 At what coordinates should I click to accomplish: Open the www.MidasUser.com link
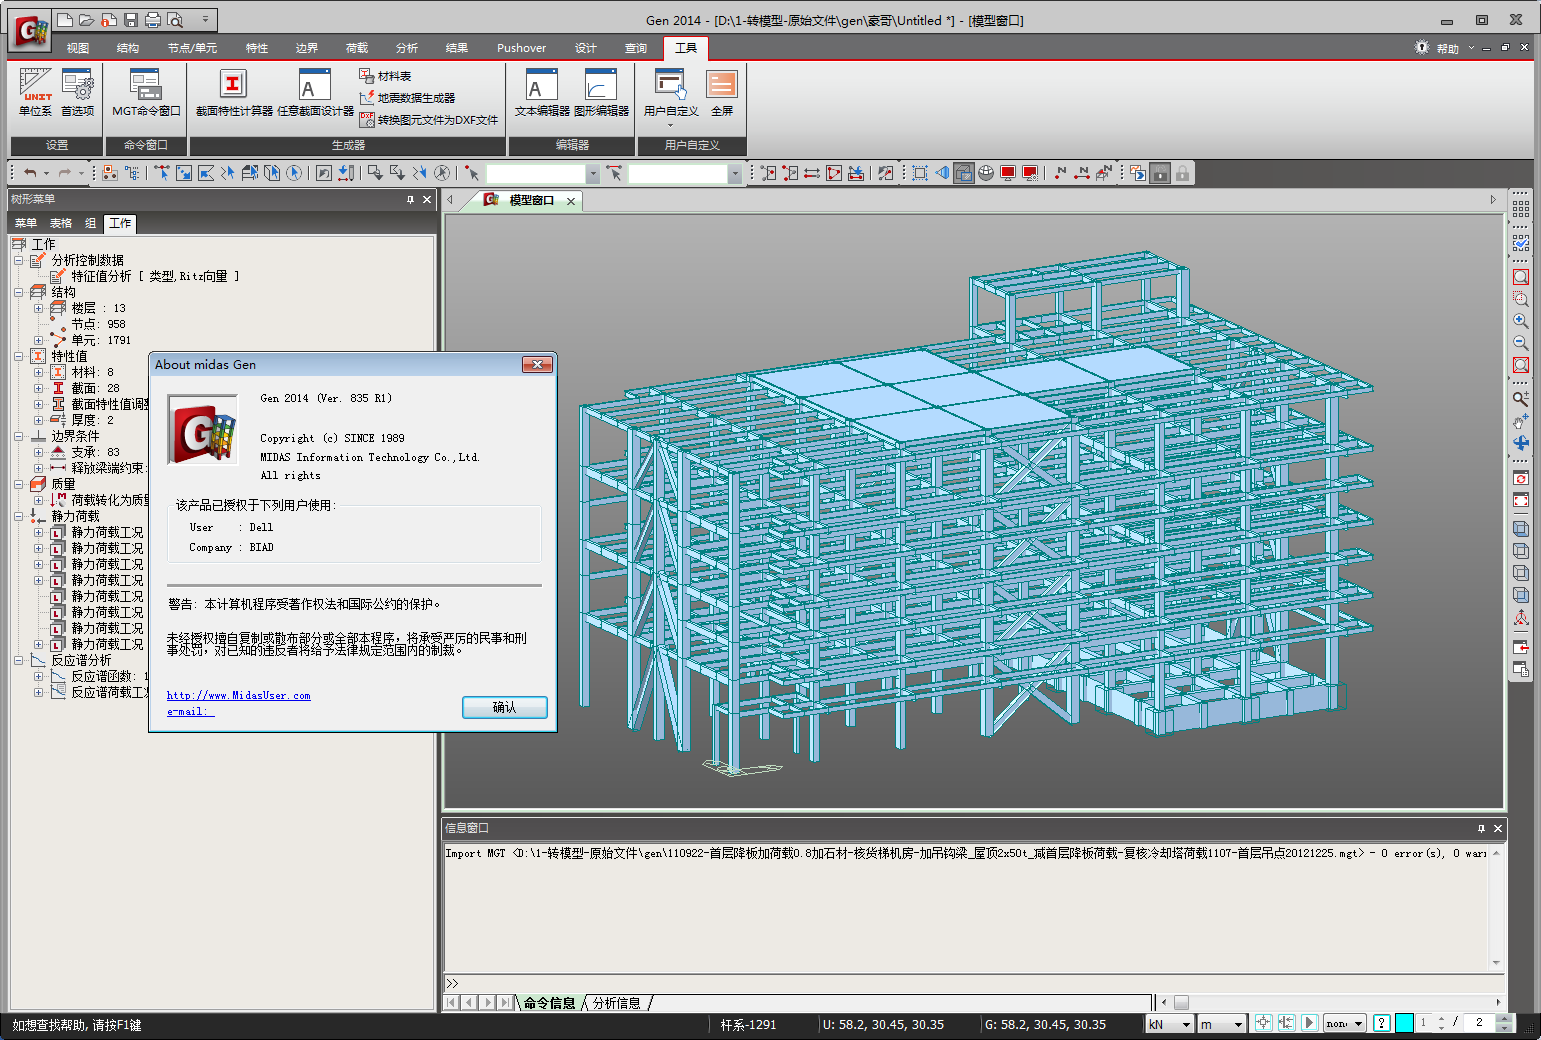[x=239, y=695]
